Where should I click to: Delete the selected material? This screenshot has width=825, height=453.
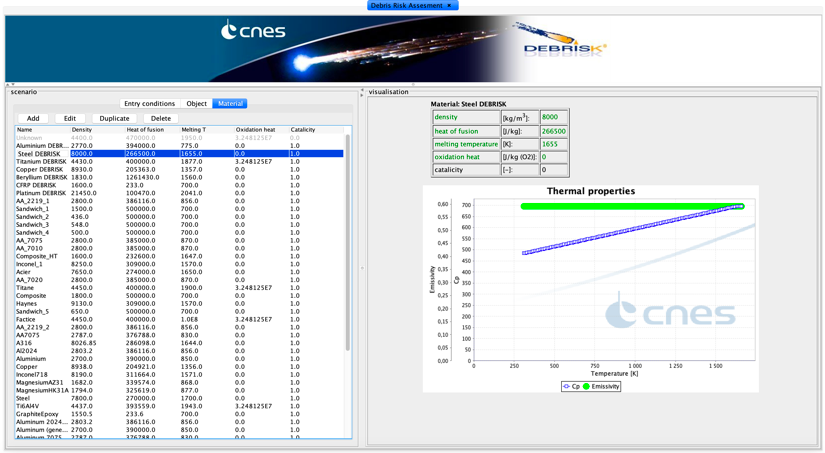[x=160, y=118]
